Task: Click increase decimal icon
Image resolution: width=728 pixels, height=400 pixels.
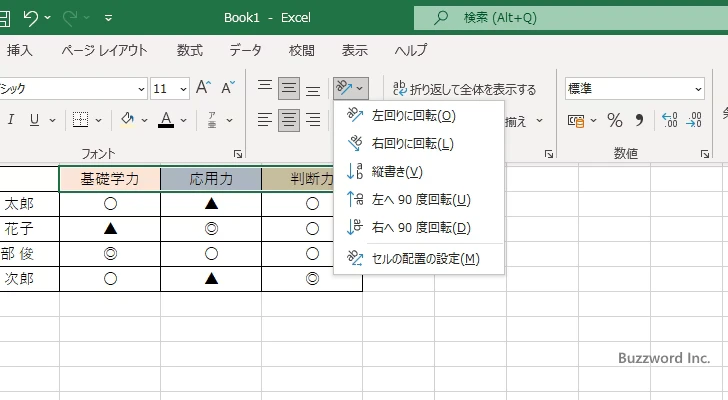Action: [x=670, y=121]
